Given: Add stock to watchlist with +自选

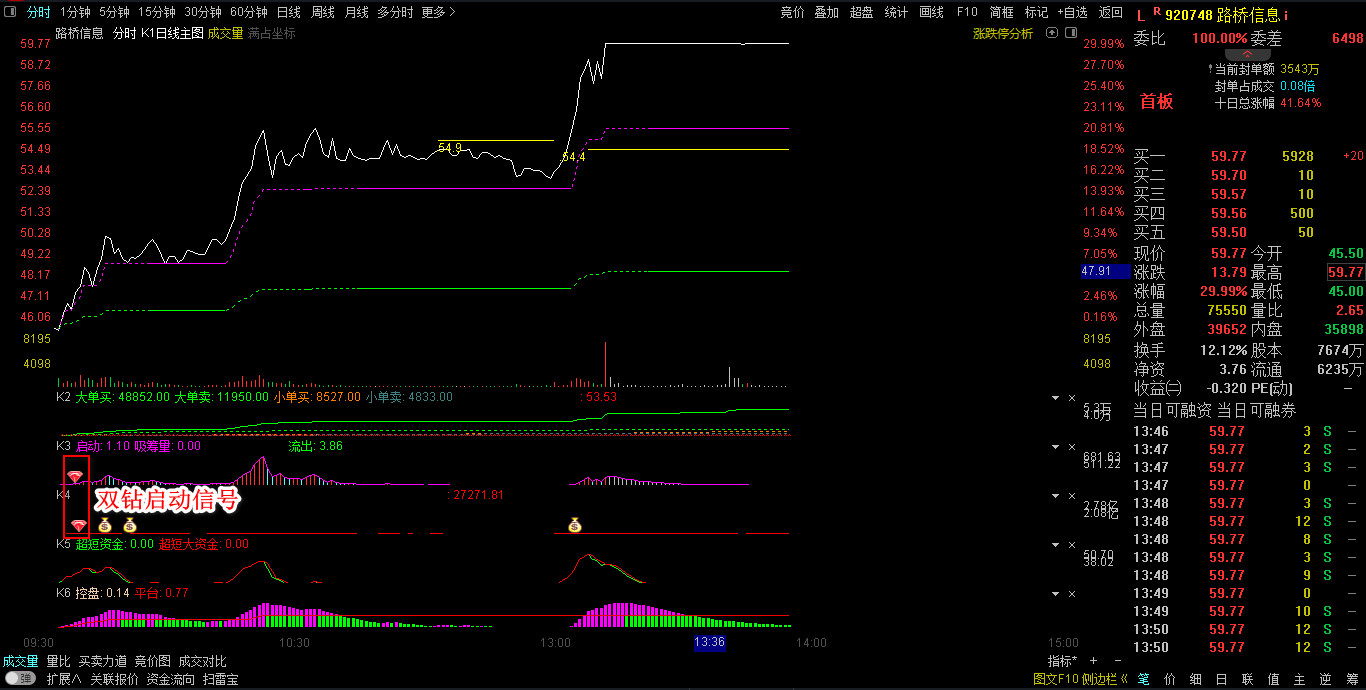Looking at the screenshot, I should 1072,12.
